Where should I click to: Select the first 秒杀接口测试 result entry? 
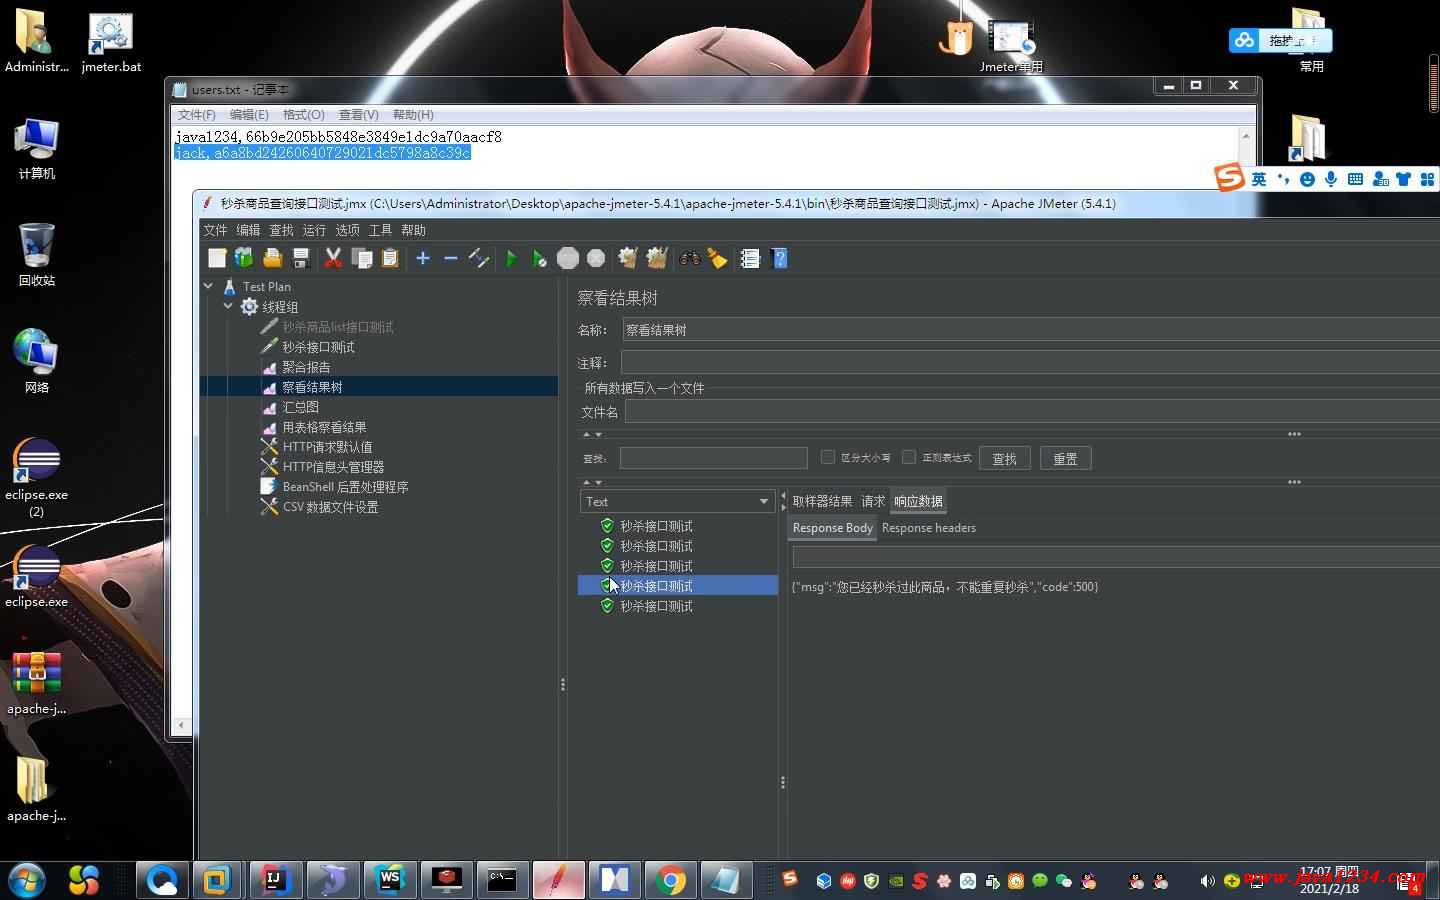656,526
